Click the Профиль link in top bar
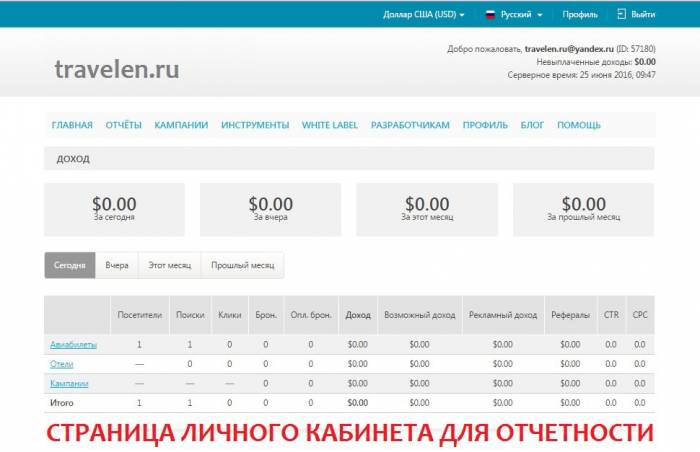 pyautogui.click(x=579, y=14)
